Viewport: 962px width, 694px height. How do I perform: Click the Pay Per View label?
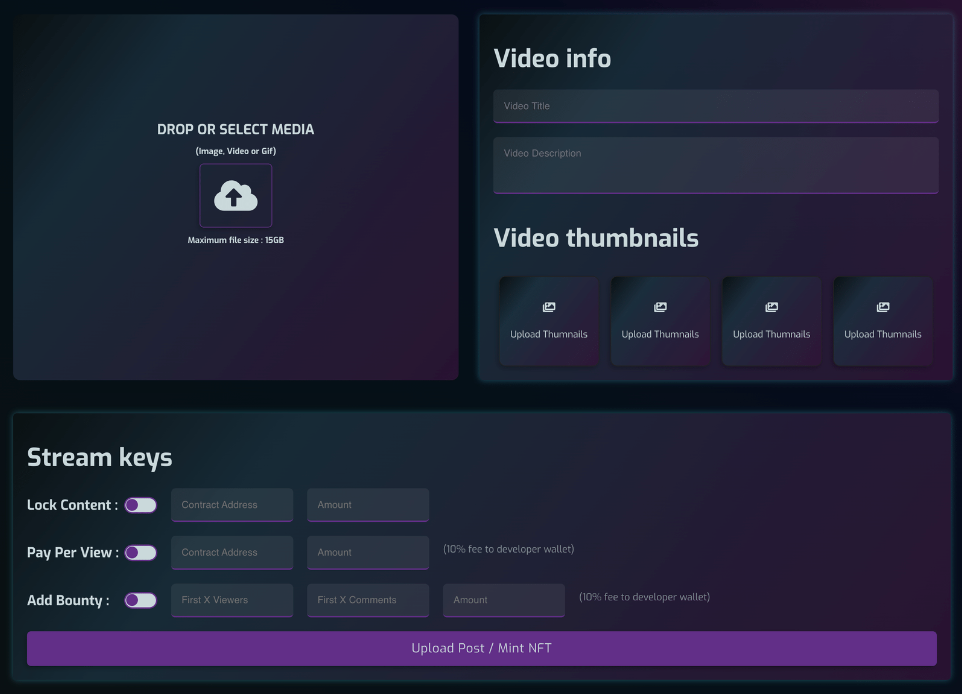pos(73,553)
